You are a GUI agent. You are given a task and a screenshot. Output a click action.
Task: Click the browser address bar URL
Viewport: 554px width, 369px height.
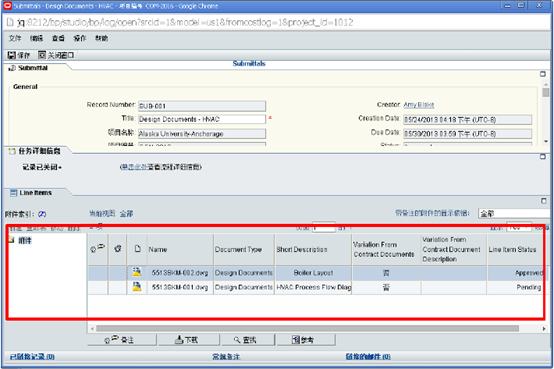[185, 23]
